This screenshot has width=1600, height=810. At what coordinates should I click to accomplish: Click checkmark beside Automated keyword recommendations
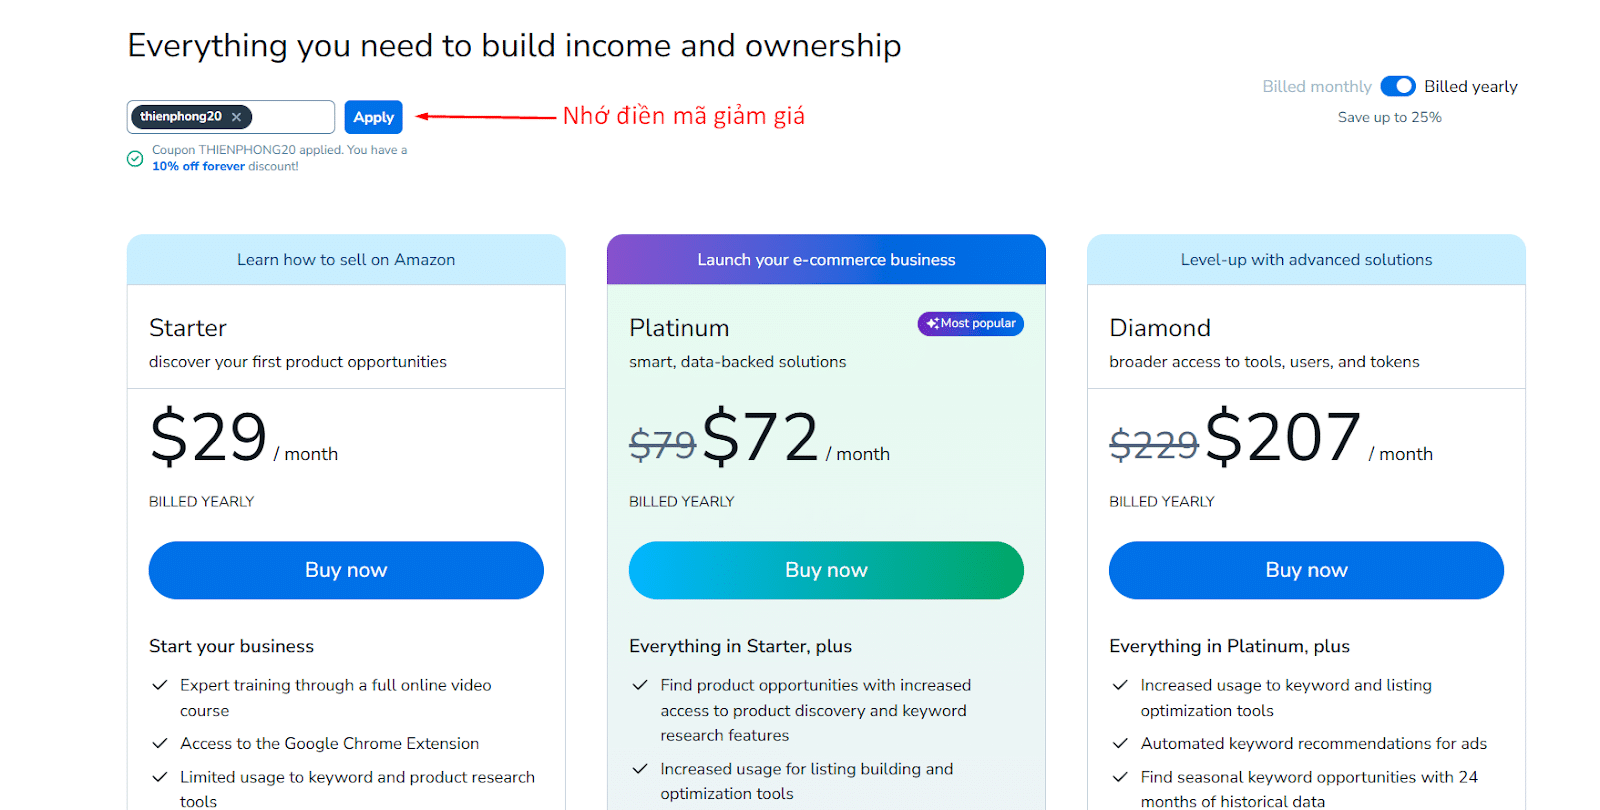[x=1120, y=743]
